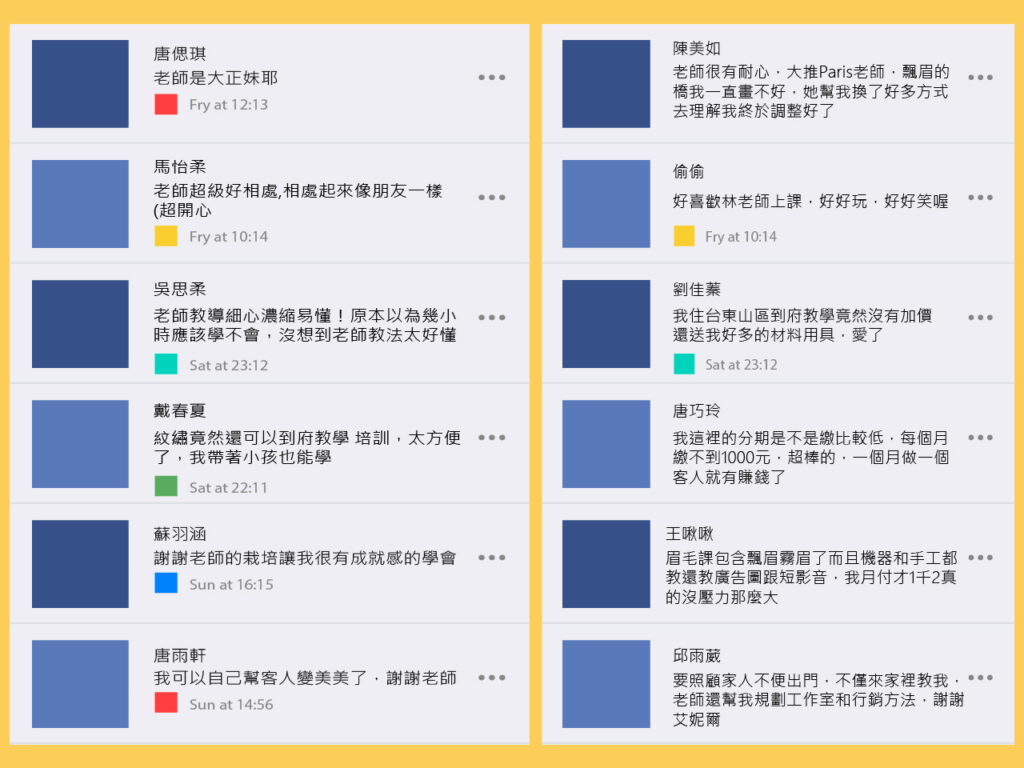Expand options for 蘇羽涵's comment

[491, 558]
